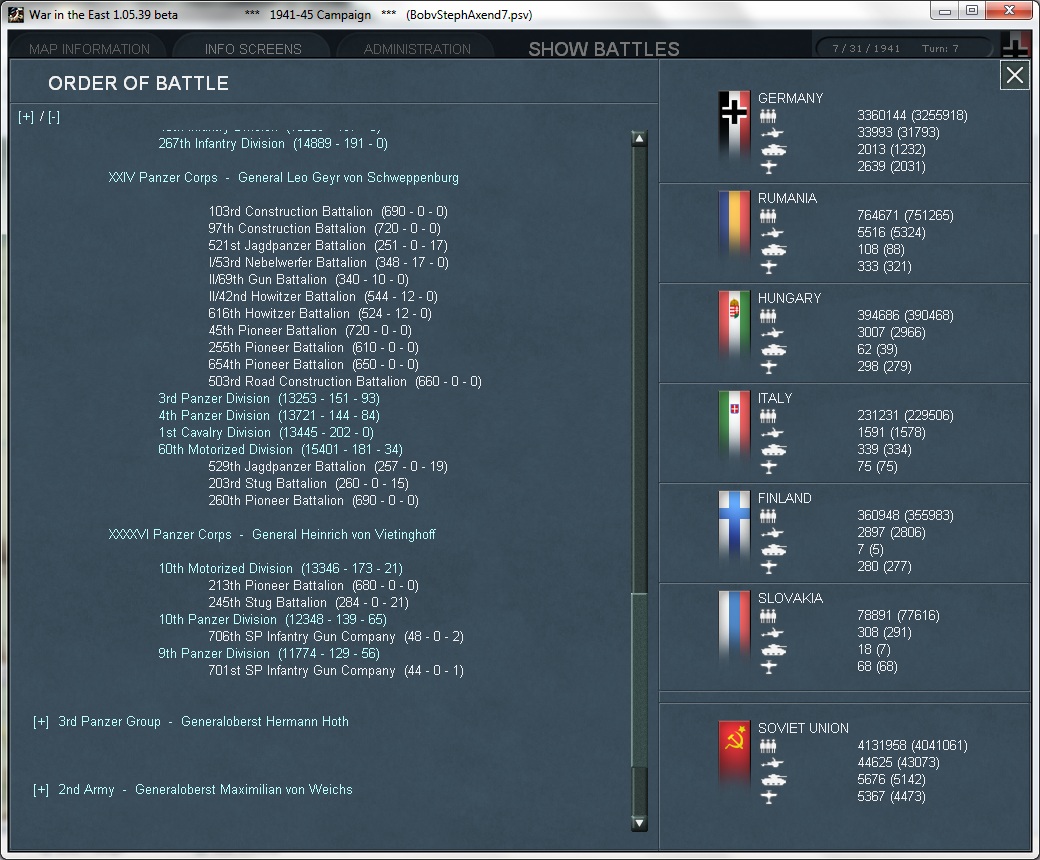The width and height of the screenshot is (1040, 860).
Task: Click Hungary's aircraft icon
Action: tap(769, 367)
